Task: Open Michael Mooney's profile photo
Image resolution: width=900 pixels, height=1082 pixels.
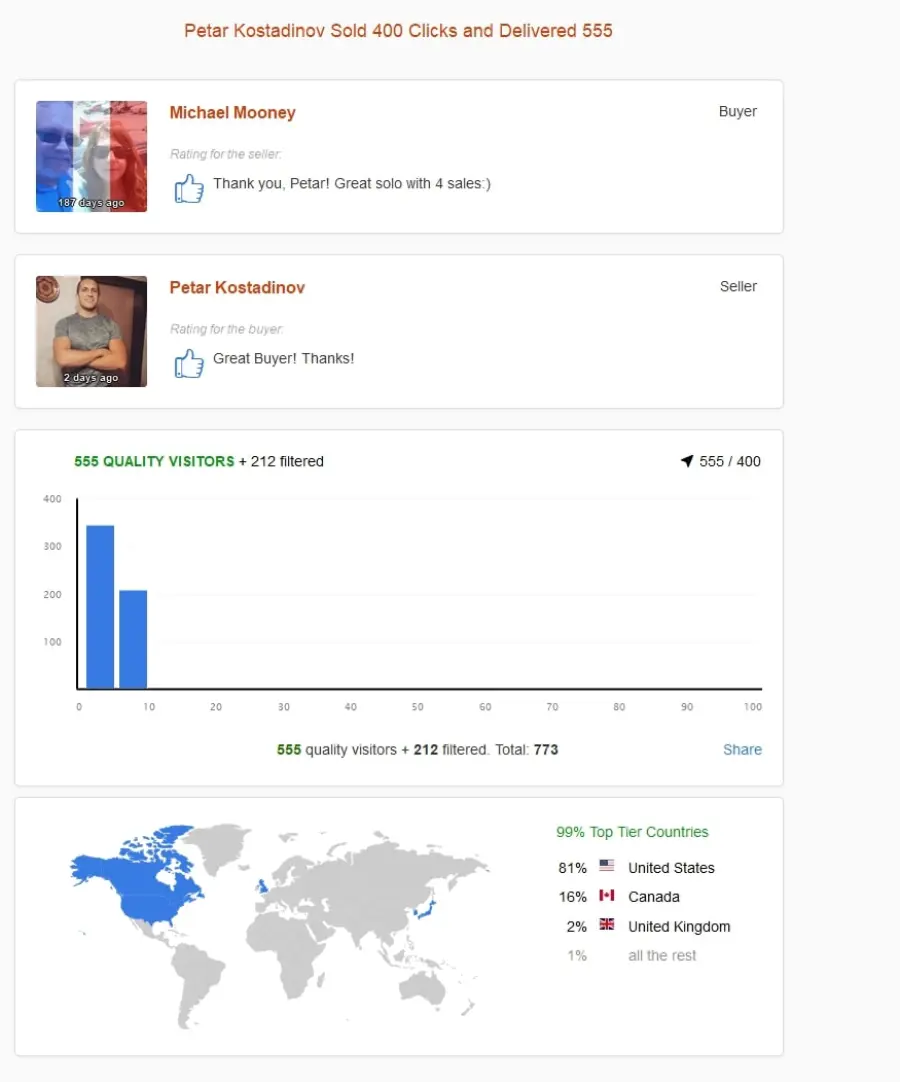Action: pos(91,157)
